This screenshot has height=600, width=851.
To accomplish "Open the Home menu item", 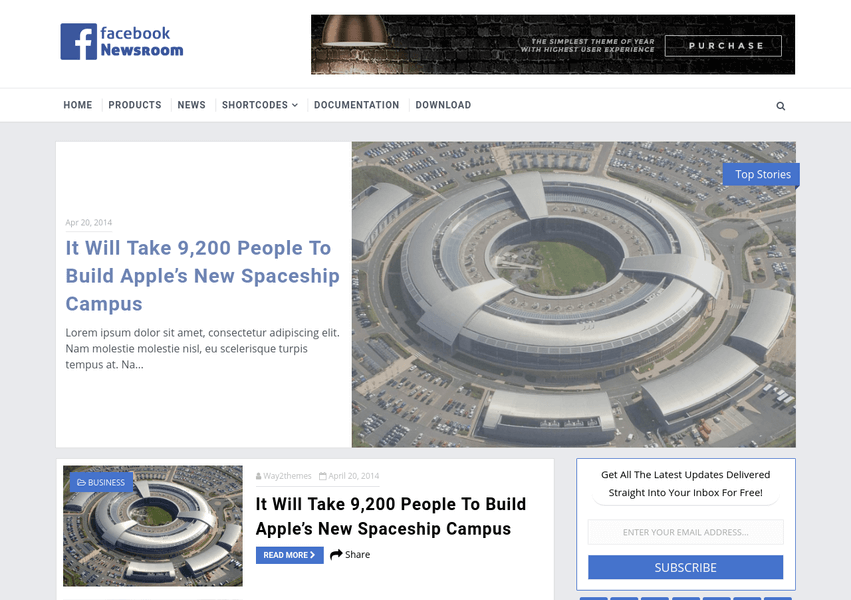I will tap(78, 105).
